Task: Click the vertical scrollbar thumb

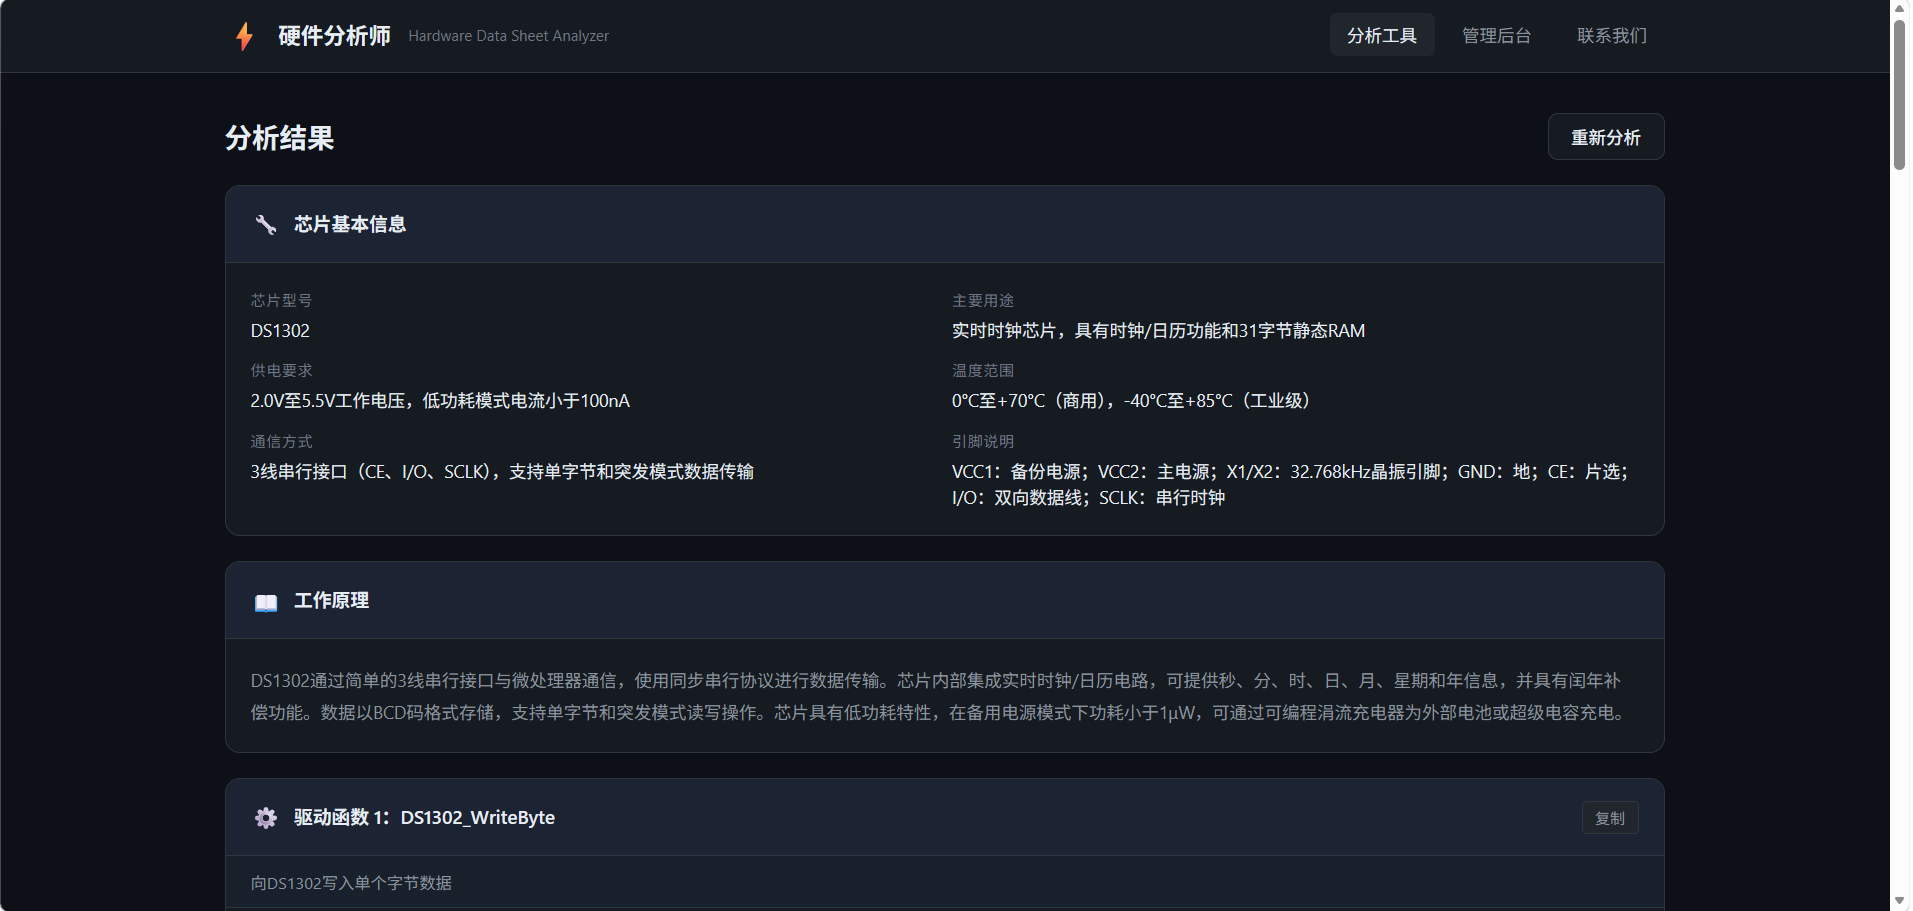Action: click(1900, 95)
